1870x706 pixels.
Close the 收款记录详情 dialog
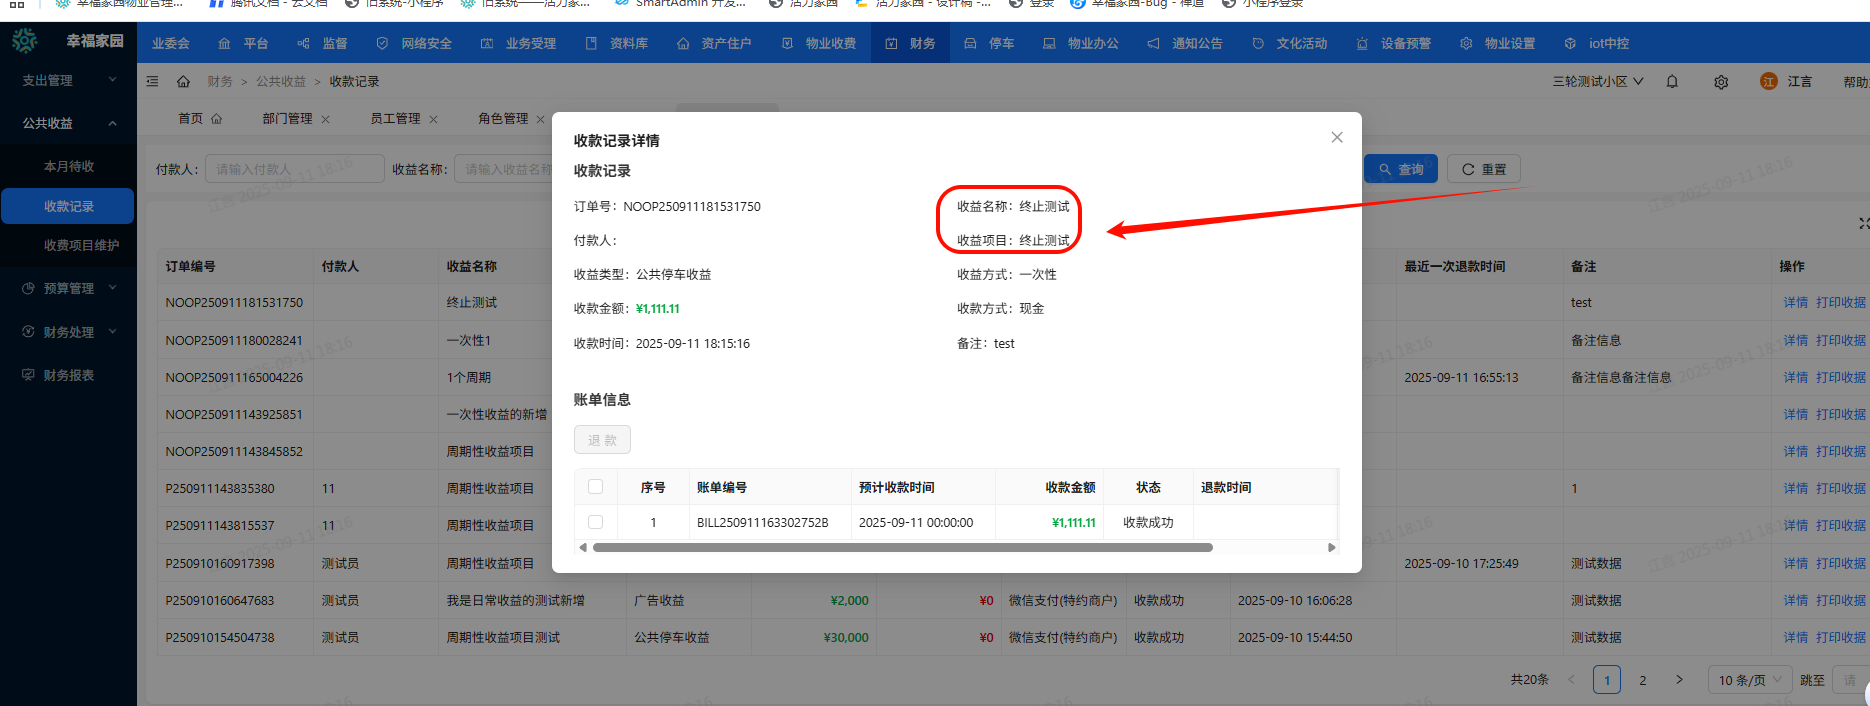coord(1337,138)
